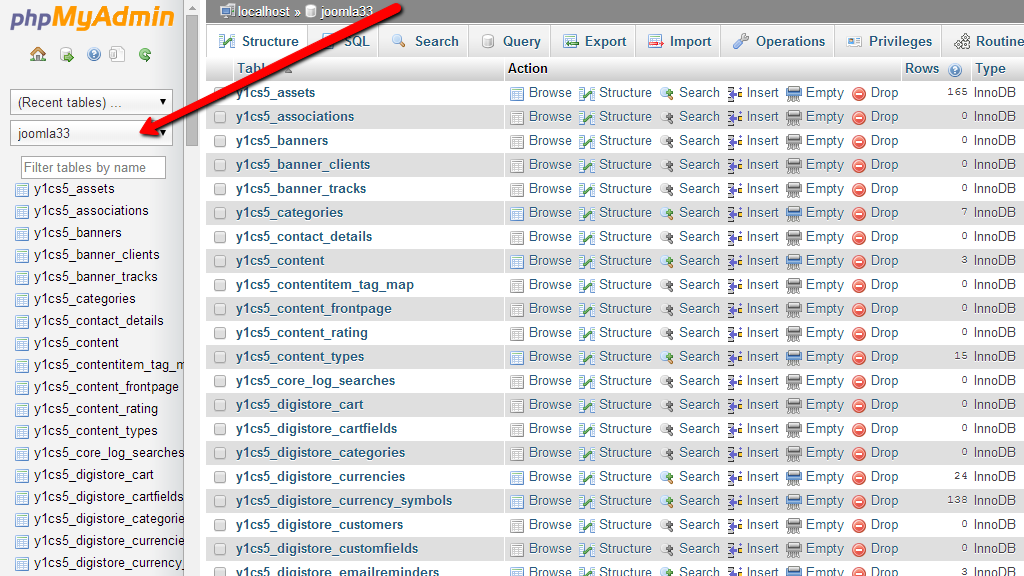Image resolution: width=1024 pixels, height=576 pixels.
Task: Click the Rows column help icon
Action: pos(955,70)
